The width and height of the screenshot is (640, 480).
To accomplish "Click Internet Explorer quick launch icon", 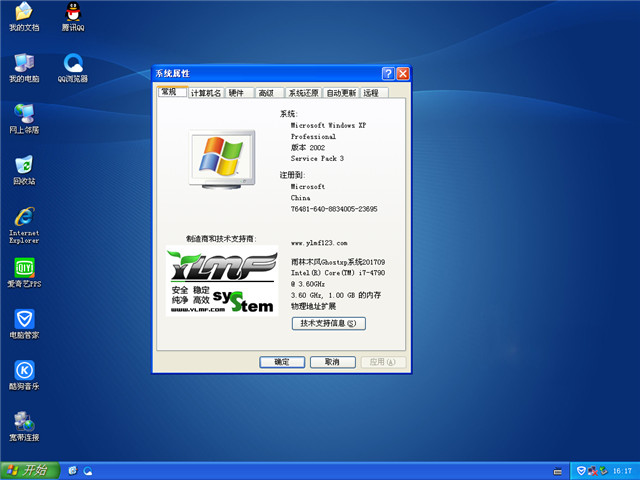I will [73, 471].
